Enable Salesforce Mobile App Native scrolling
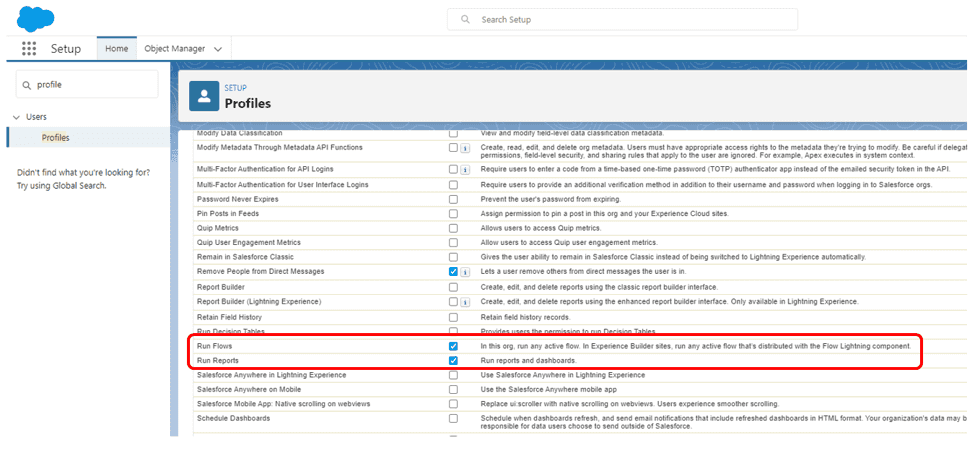The image size is (975, 461). coord(453,404)
